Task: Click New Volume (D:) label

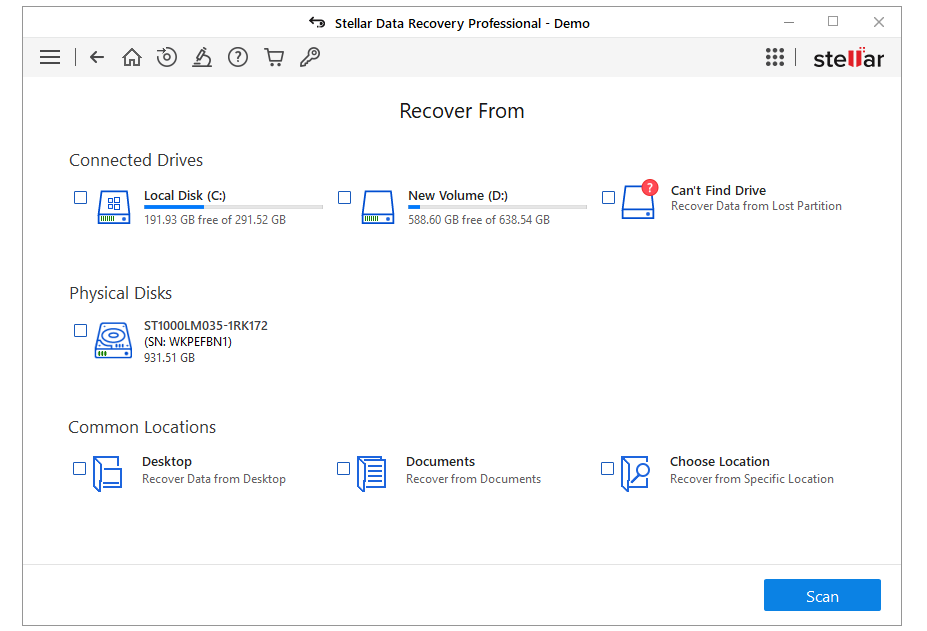Action: (458, 196)
